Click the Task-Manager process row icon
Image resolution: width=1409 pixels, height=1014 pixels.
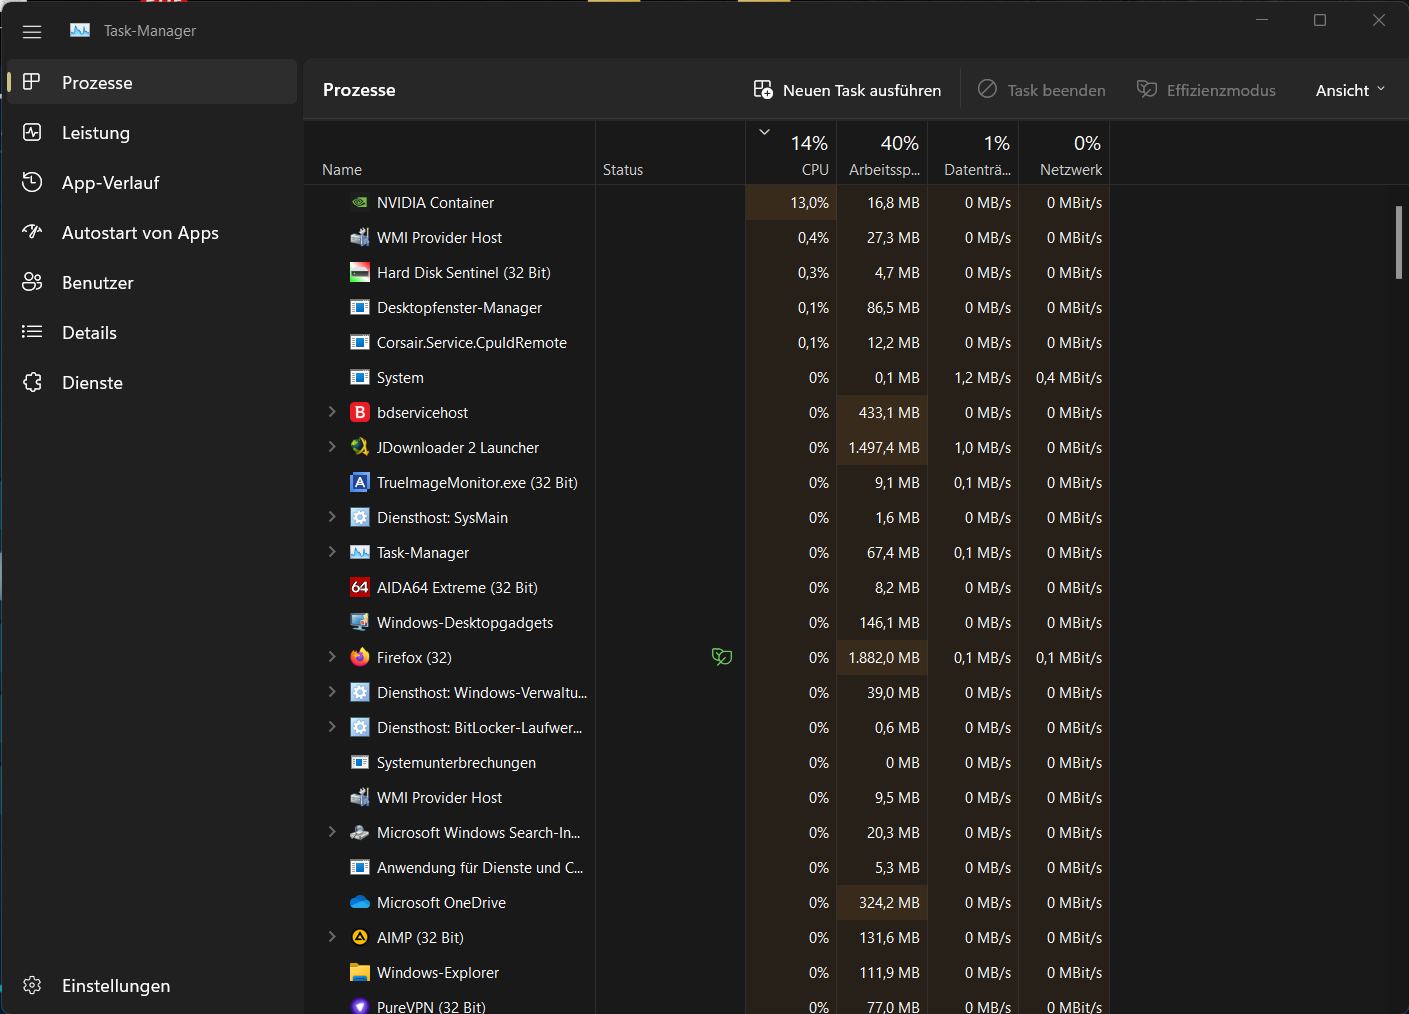[x=360, y=552]
